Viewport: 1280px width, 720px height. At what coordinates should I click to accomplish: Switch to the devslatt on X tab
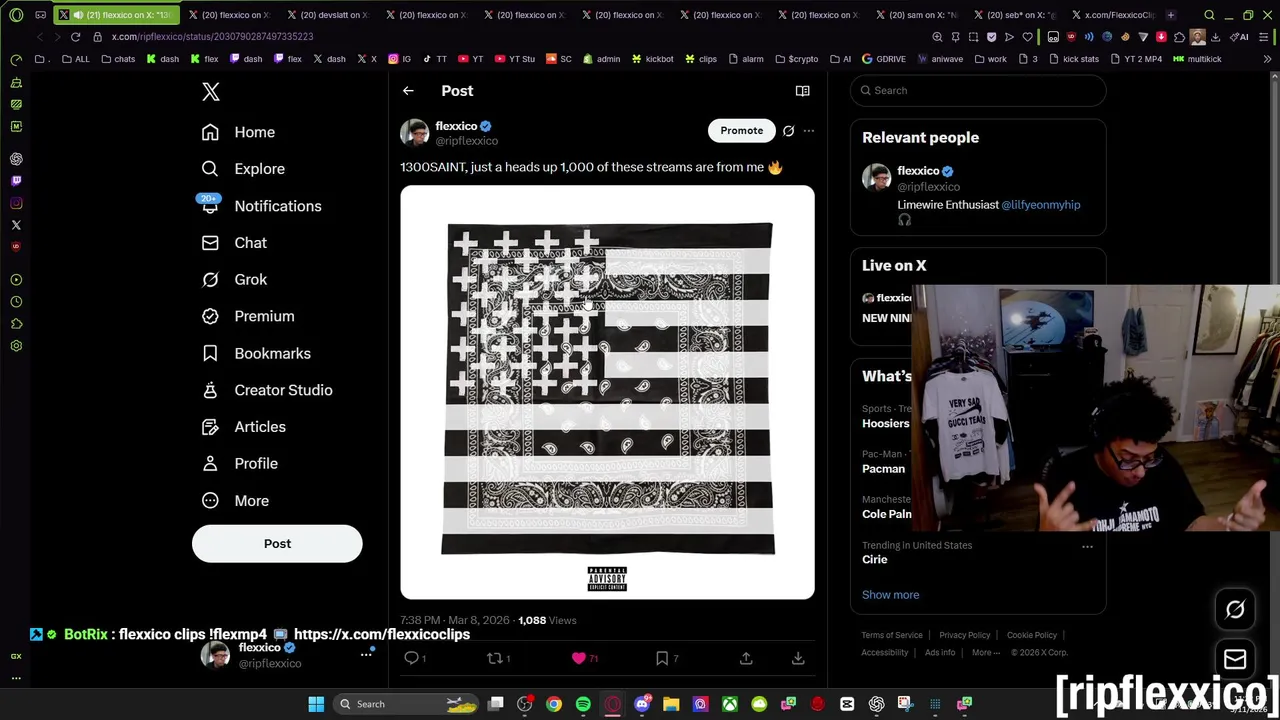click(330, 15)
